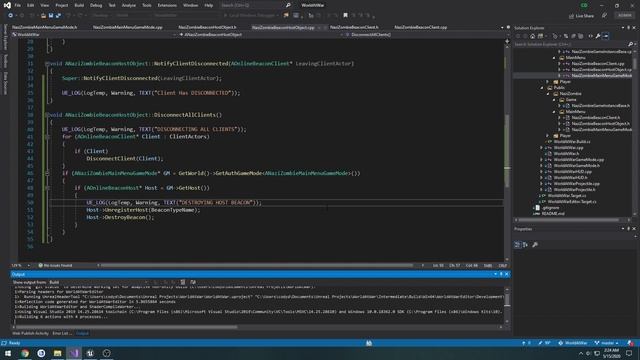The height and width of the screenshot is (360, 640).
Task: Collapse the Game folder under Public
Action: 554,100
